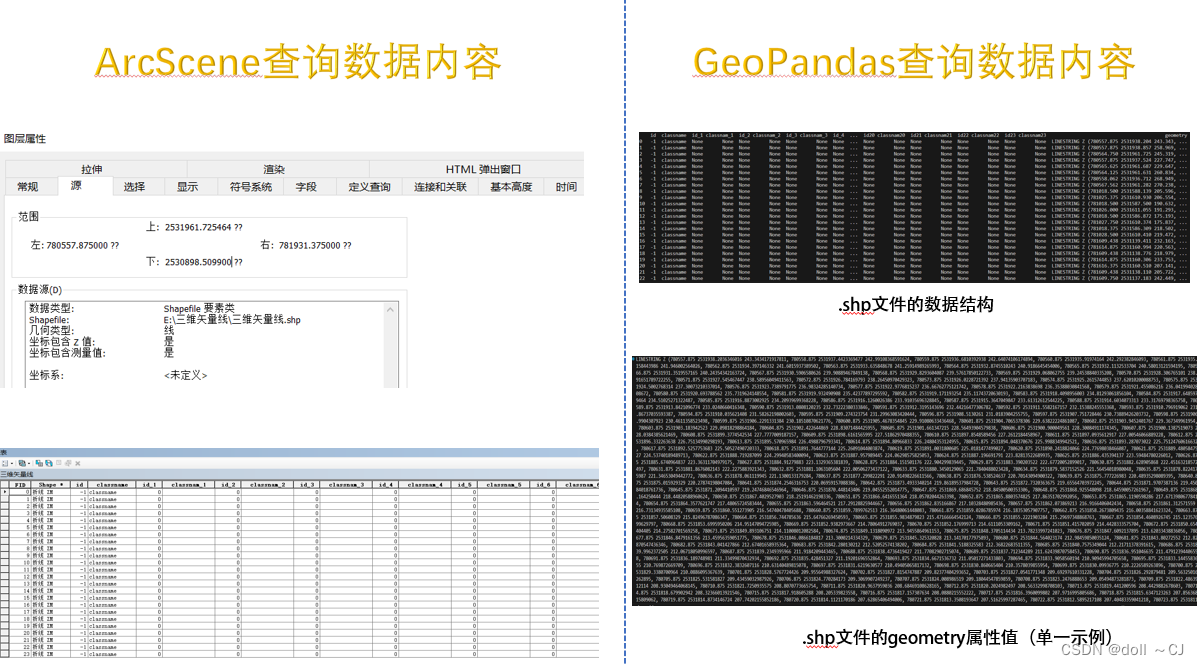The image size is (1199, 665).
Task: Click the classnam_5 column header
Action: tap(503, 485)
